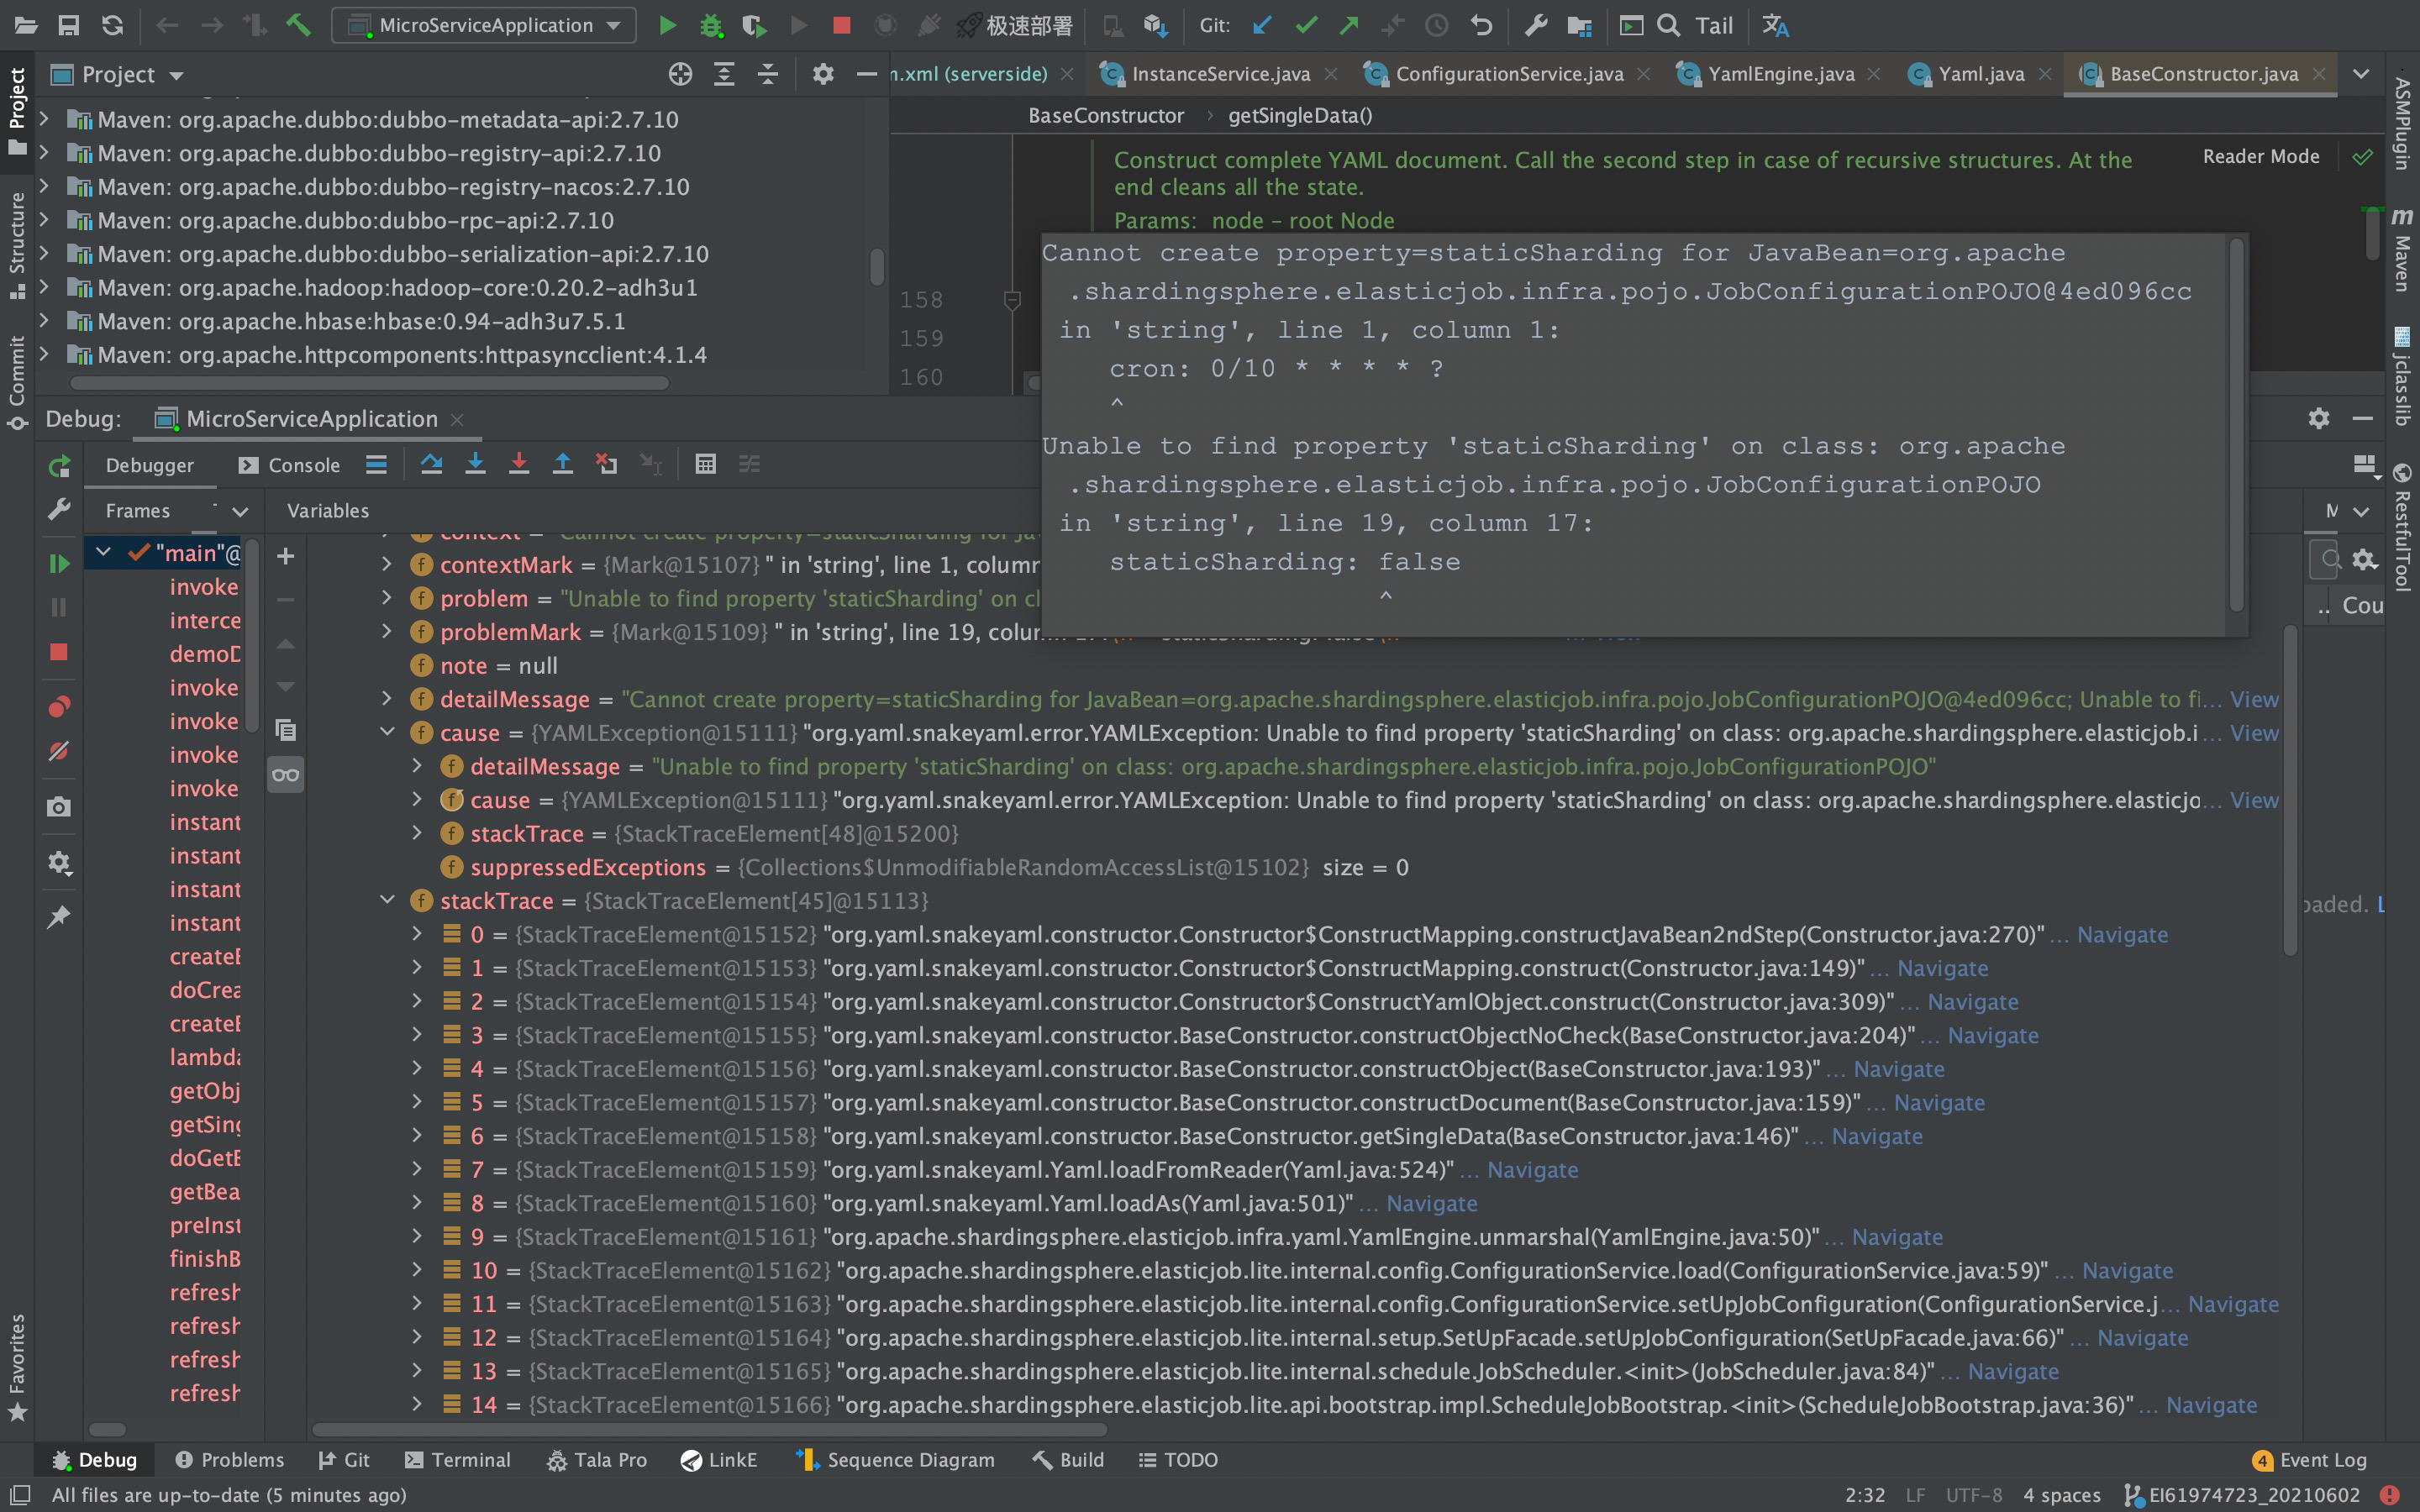This screenshot has width=2420, height=1512.
Task: Expand the hadoop-core Maven library node
Action: tap(44, 288)
